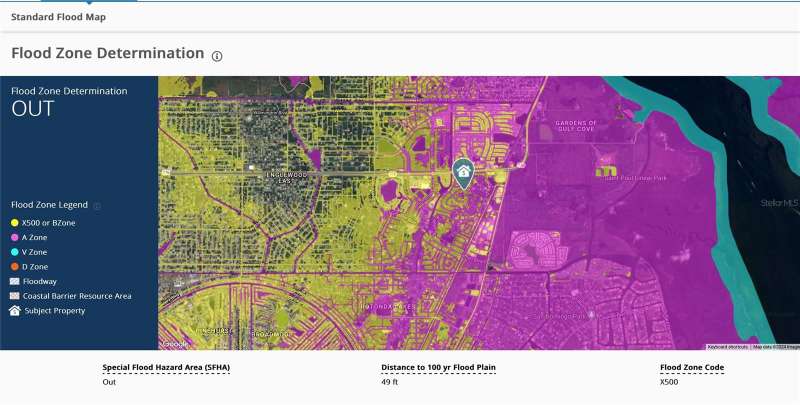The image size is (800, 405).
Task: Click the Subject Property house legend icon
Action: click(14, 311)
